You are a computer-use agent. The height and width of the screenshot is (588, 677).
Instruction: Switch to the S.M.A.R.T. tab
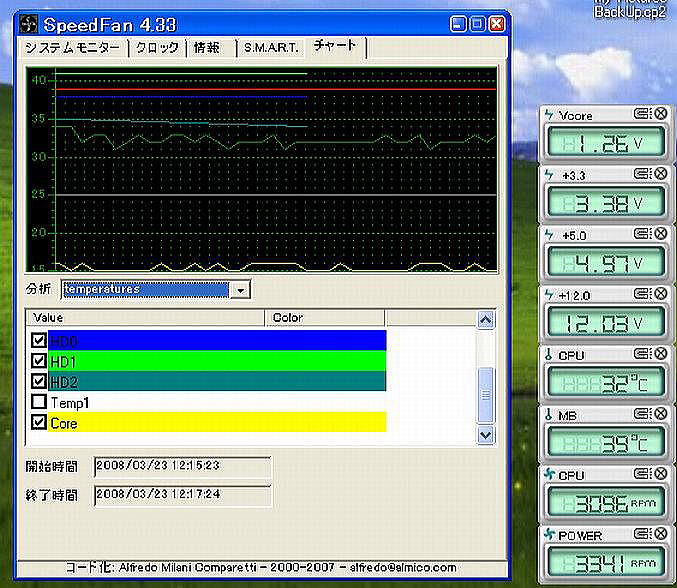[x=271, y=47]
